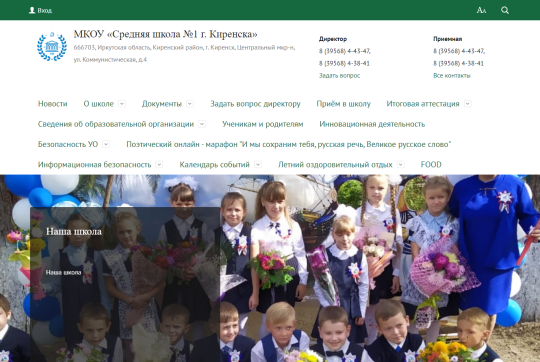Click the school address text 666703, Иркутская область

(x=184, y=53)
